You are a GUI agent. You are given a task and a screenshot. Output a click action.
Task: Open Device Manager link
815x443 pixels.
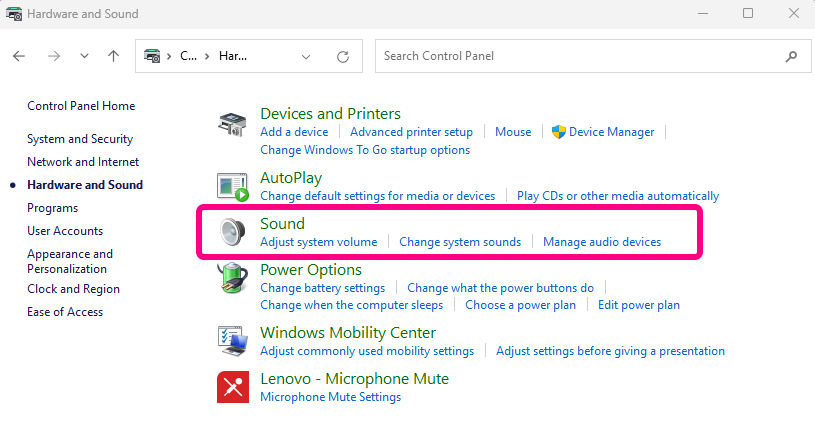(611, 132)
